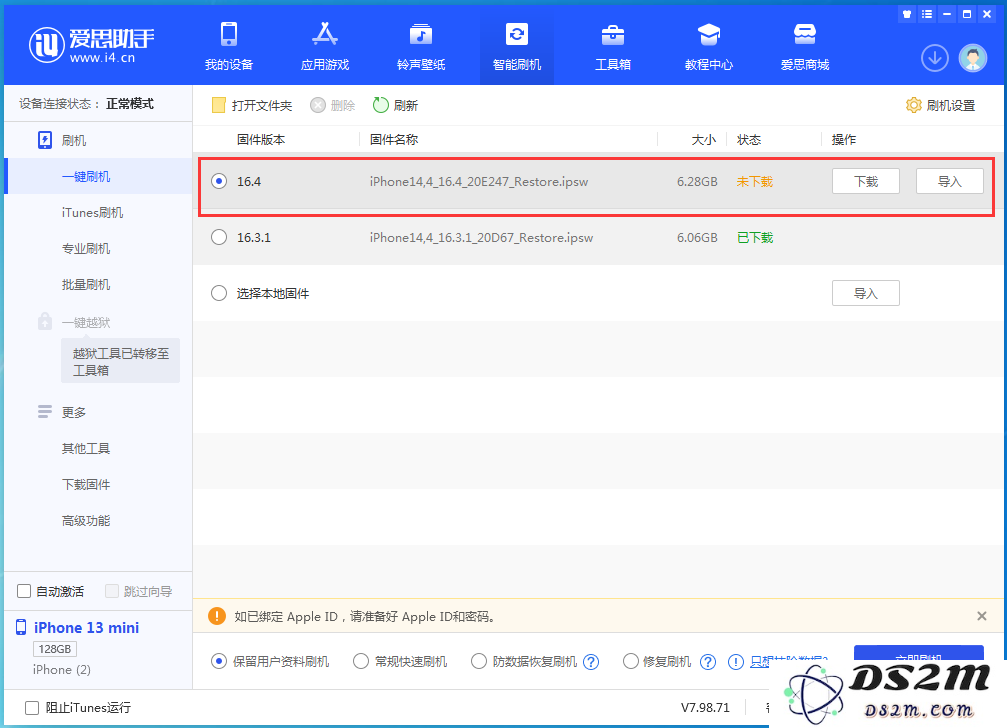This screenshot has height=728, width=1007.
Task: Click the partly hidden blue flash button
Action: click(918, 652)
